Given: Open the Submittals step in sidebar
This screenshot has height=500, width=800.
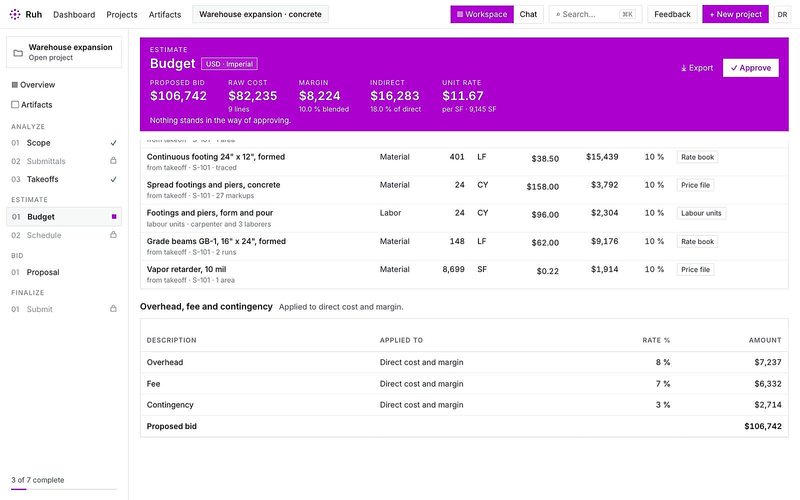Looking at the screenshot, I should pyautogui.click(x=64, y=161).
